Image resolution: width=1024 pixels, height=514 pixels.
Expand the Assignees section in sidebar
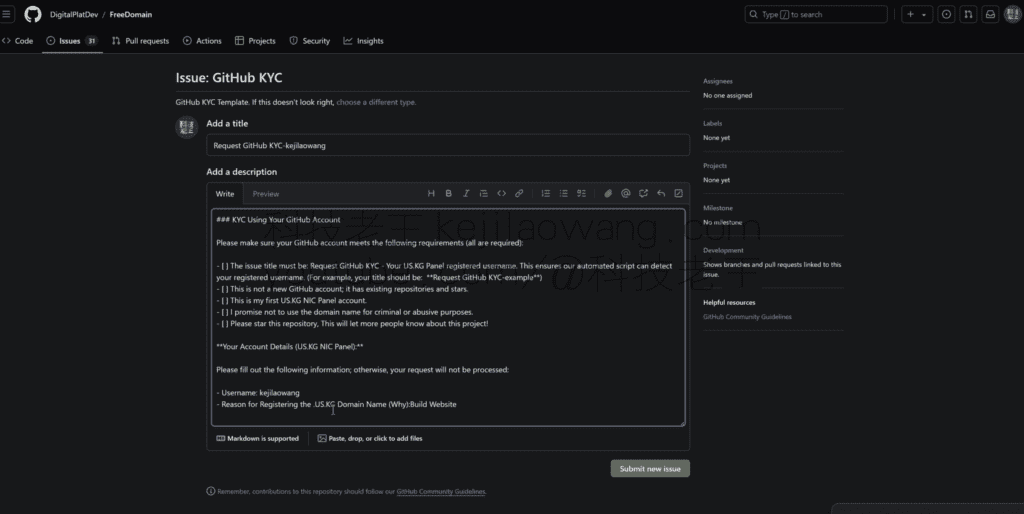coord(718,81)
